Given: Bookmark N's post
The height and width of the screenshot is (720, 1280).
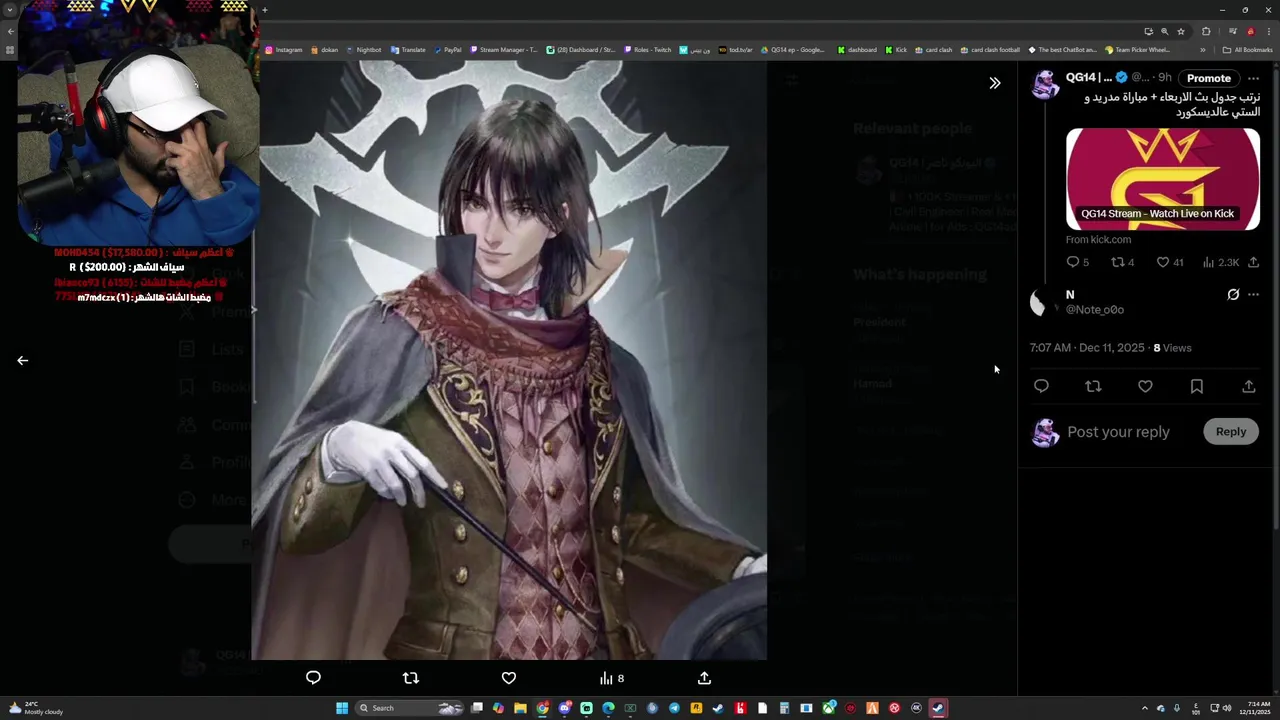Looking at the screenshot, I should click(1197, 386).
